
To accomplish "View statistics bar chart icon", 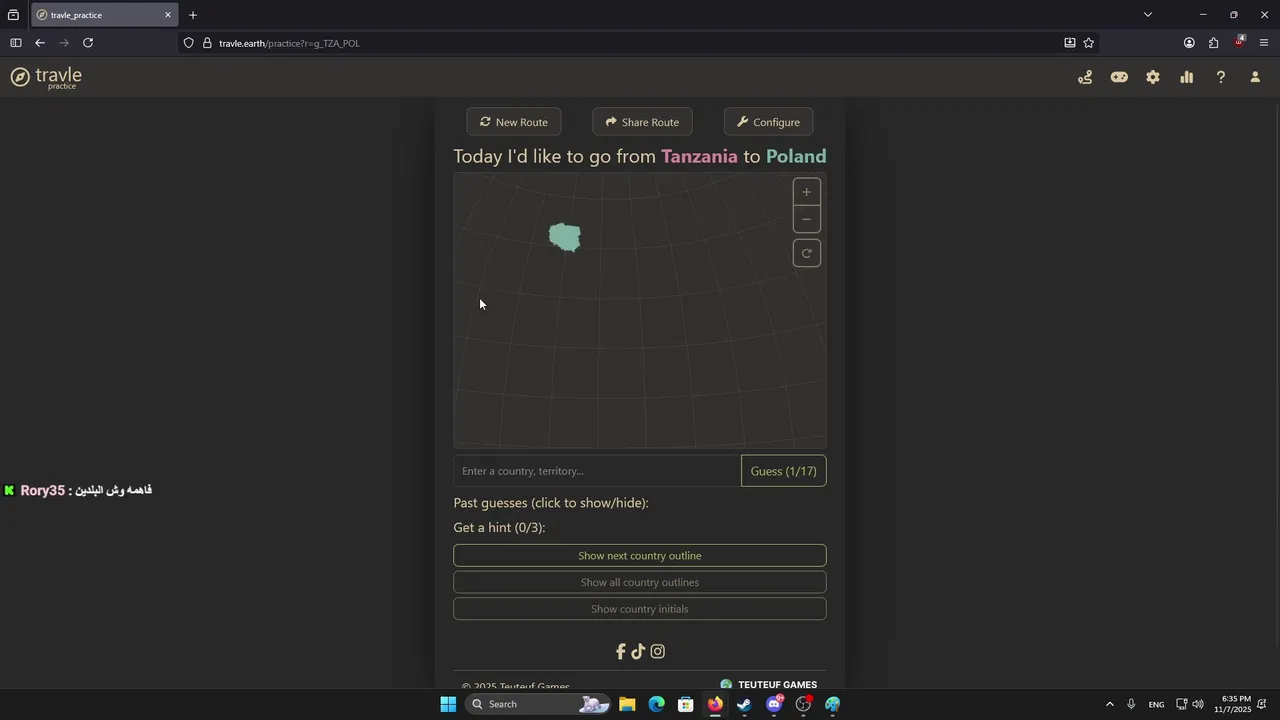I will (1187, 77).
